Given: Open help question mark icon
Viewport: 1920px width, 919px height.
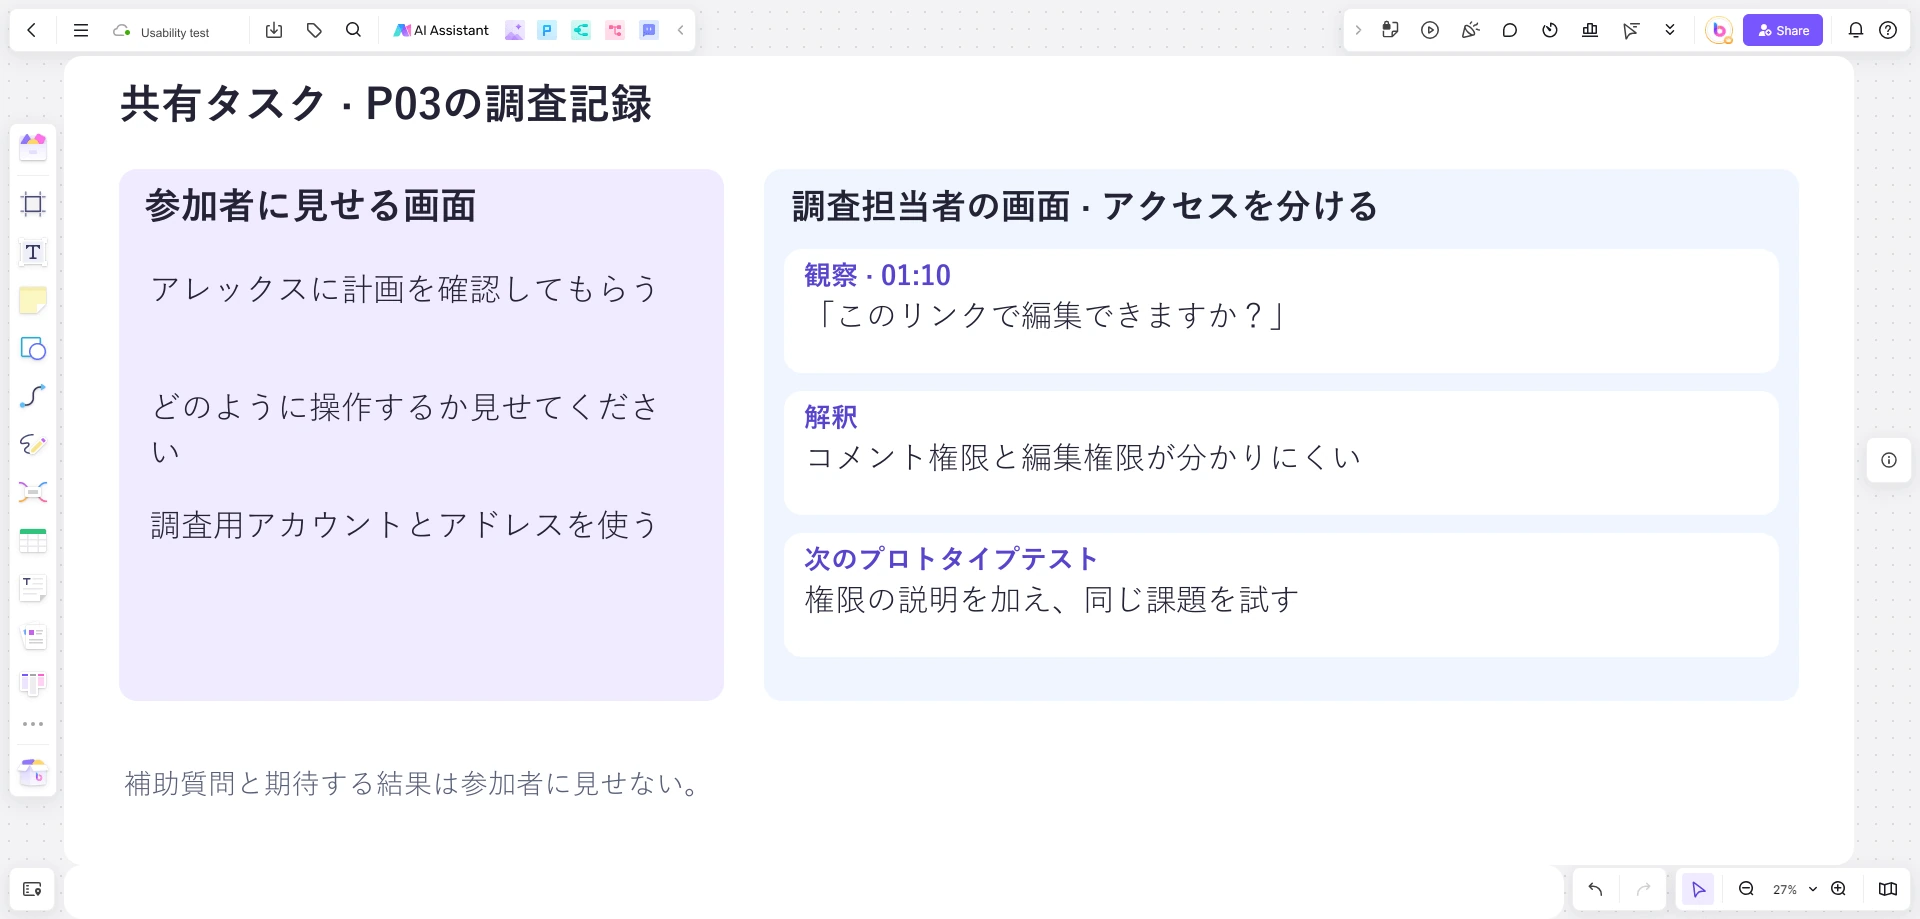Looking at the screenshot, I should (1888, 30).
